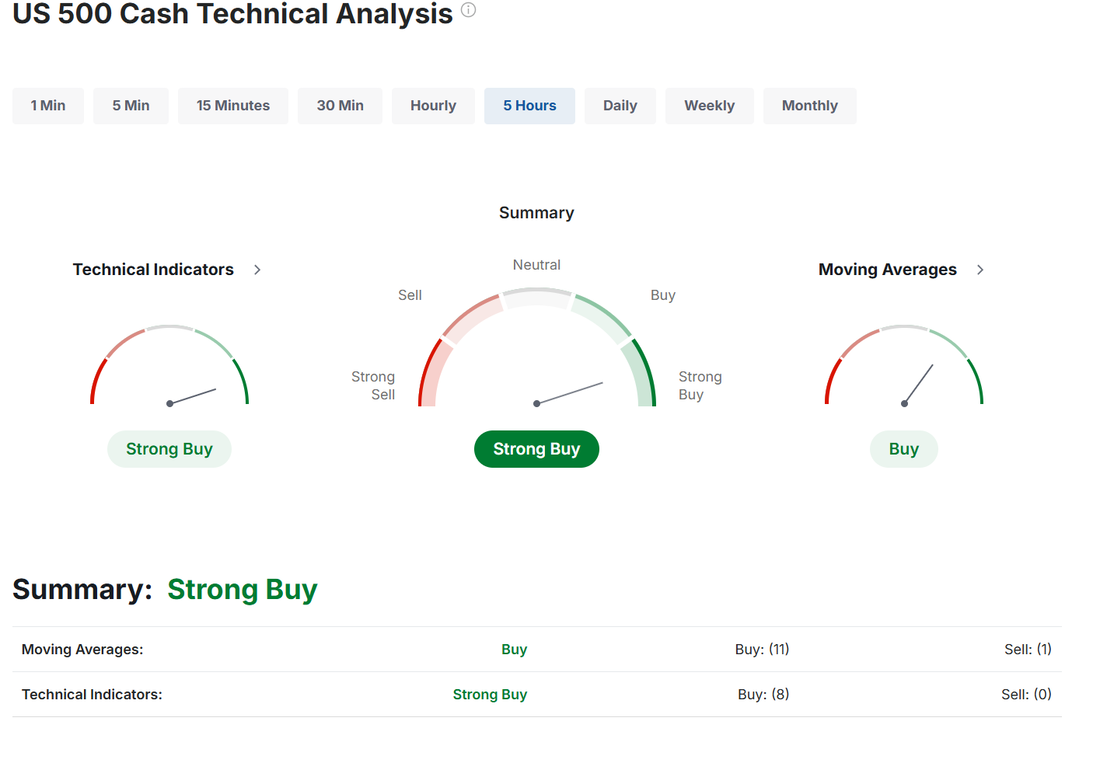Switch to Monthly timeframe

point(810,106)
